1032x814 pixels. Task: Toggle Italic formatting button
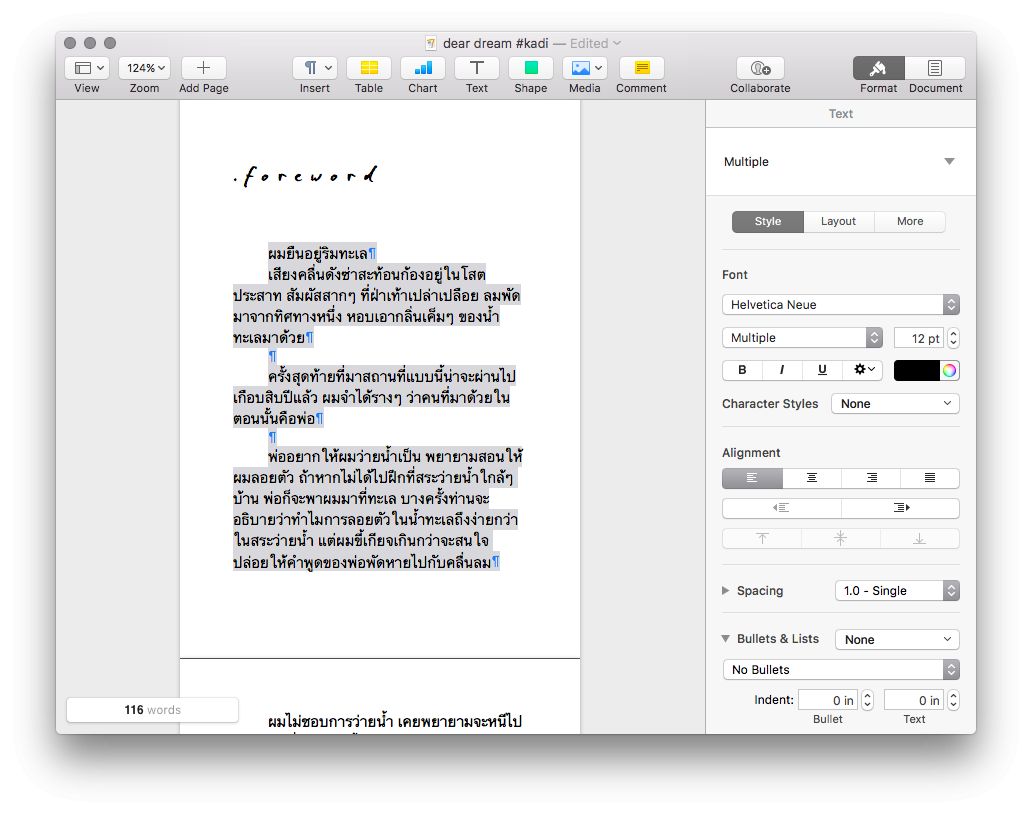(782, 370)
